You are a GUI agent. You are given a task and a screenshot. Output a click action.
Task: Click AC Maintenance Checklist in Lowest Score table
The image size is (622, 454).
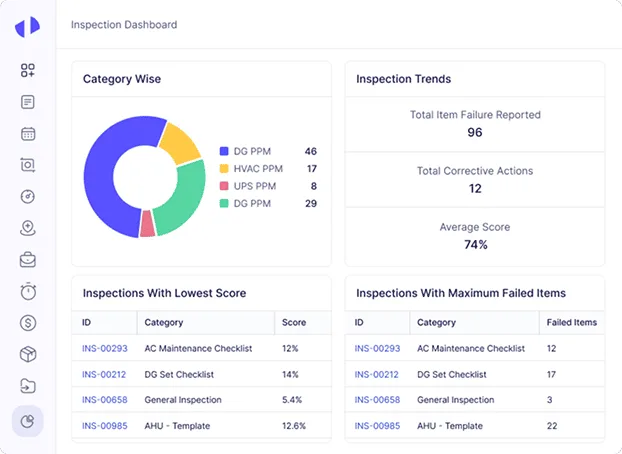tap(198, 348)
